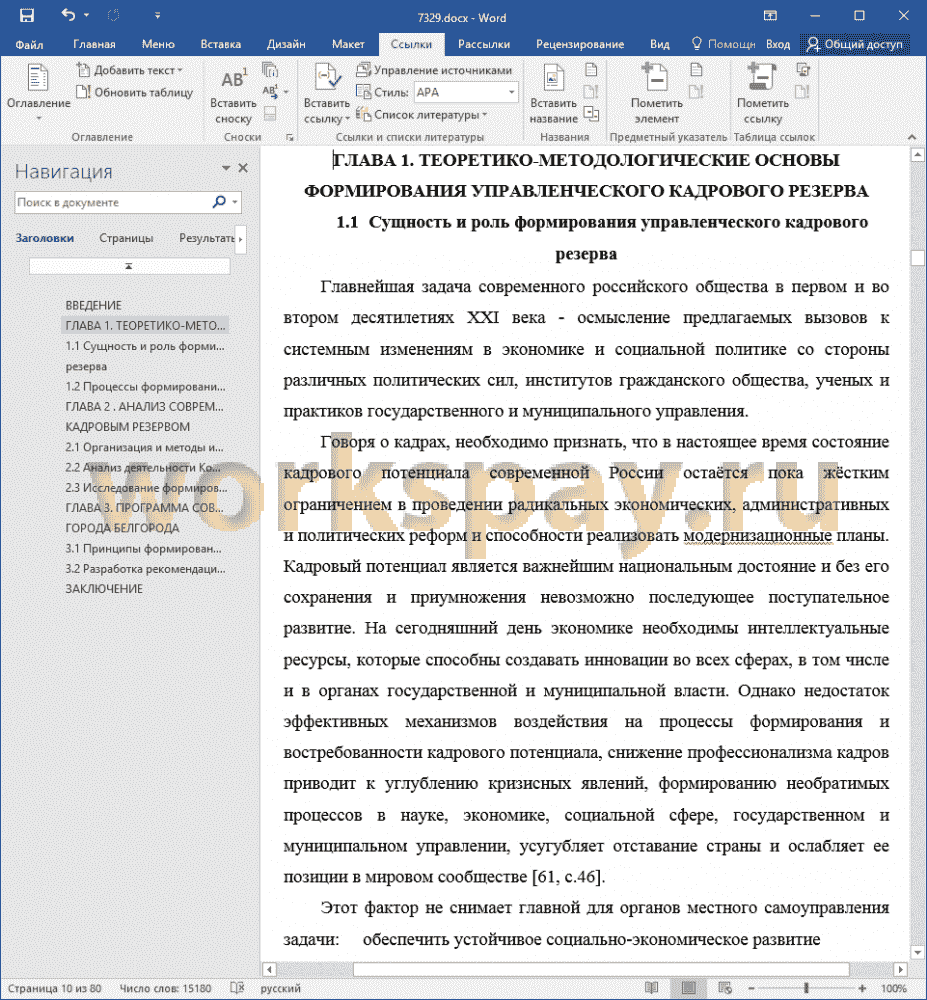This screenshot has height=1000, width=927.
Task: Go to ЗАКЛЮЧЕНИЕ heading
Action: pos(104,589)
